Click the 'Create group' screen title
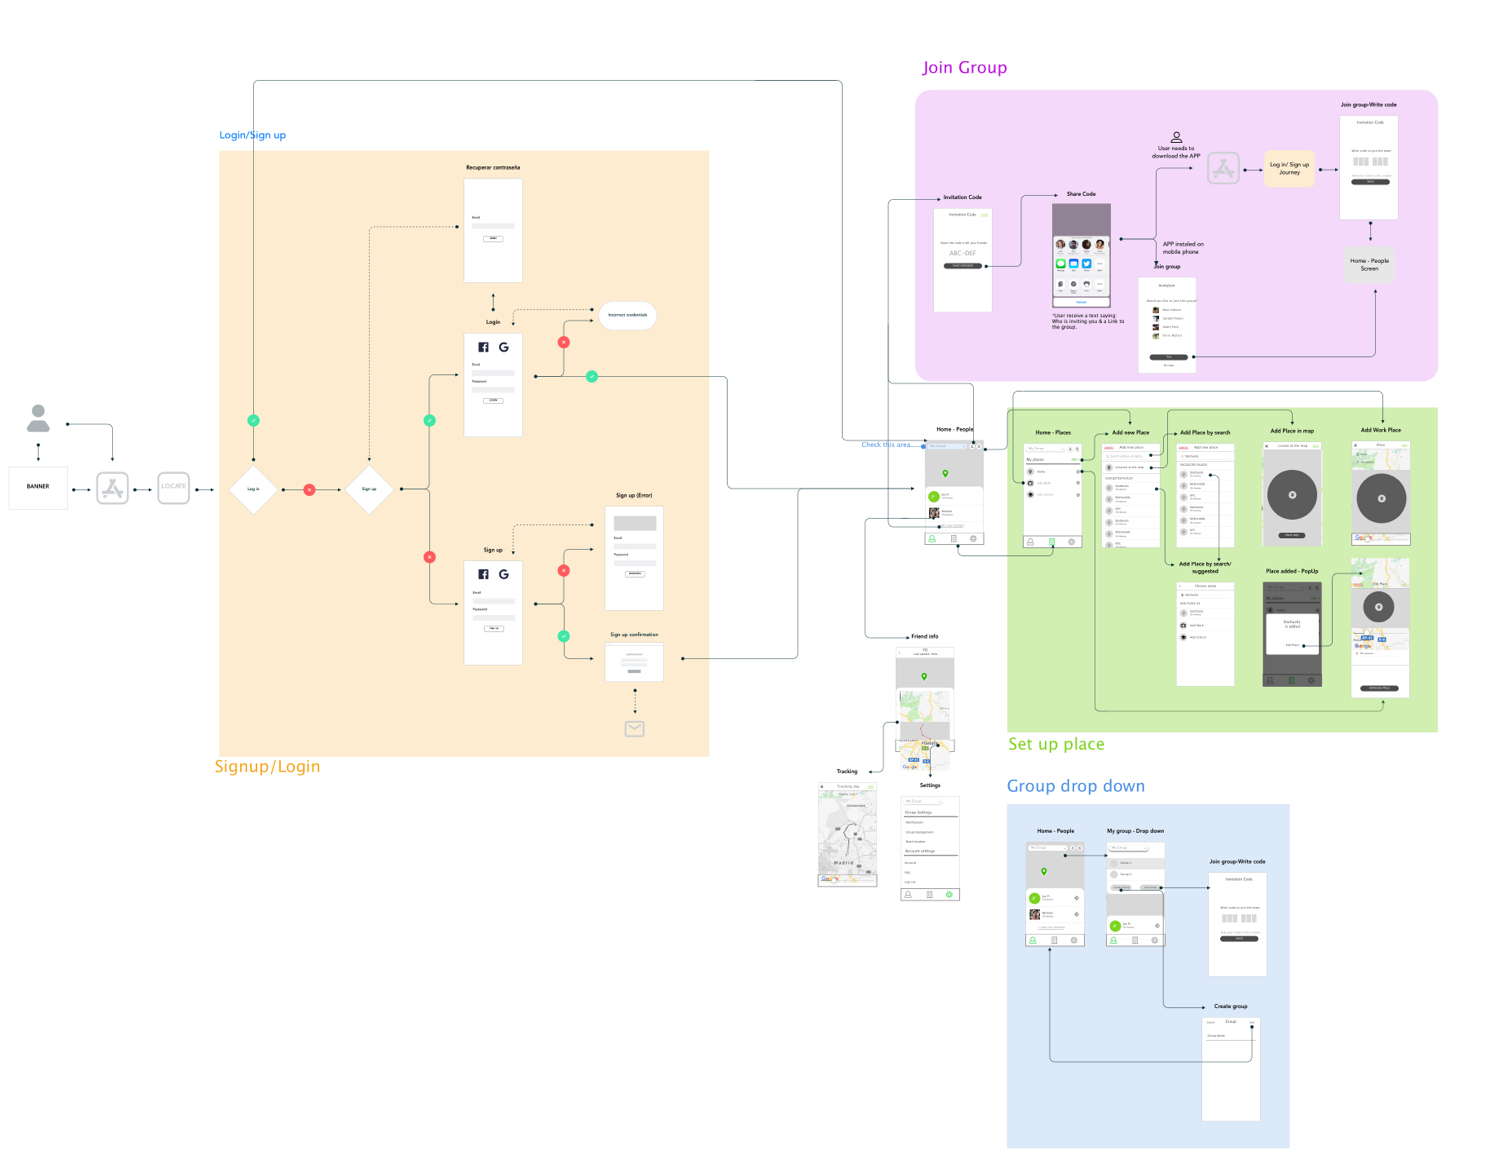The height and width of the screenshot is (1169, 1502). click(1230, 1006)
